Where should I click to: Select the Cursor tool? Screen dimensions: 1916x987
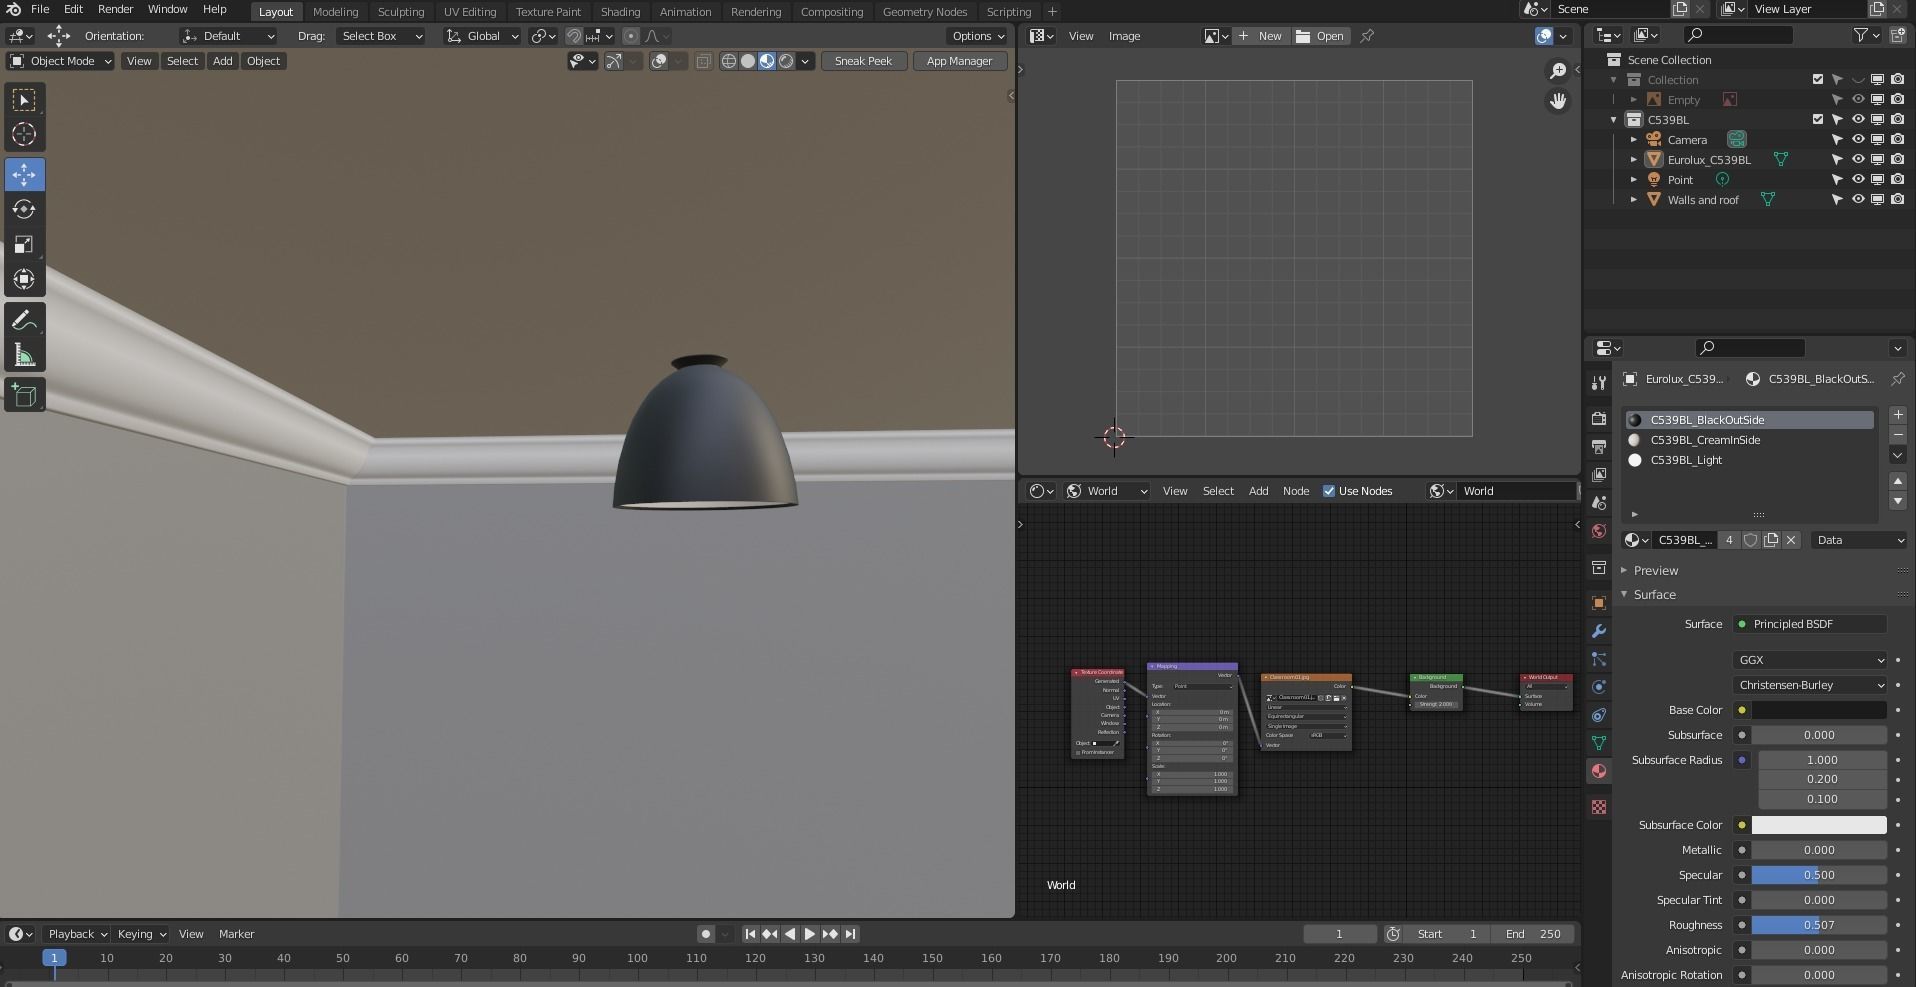point(24,134)
